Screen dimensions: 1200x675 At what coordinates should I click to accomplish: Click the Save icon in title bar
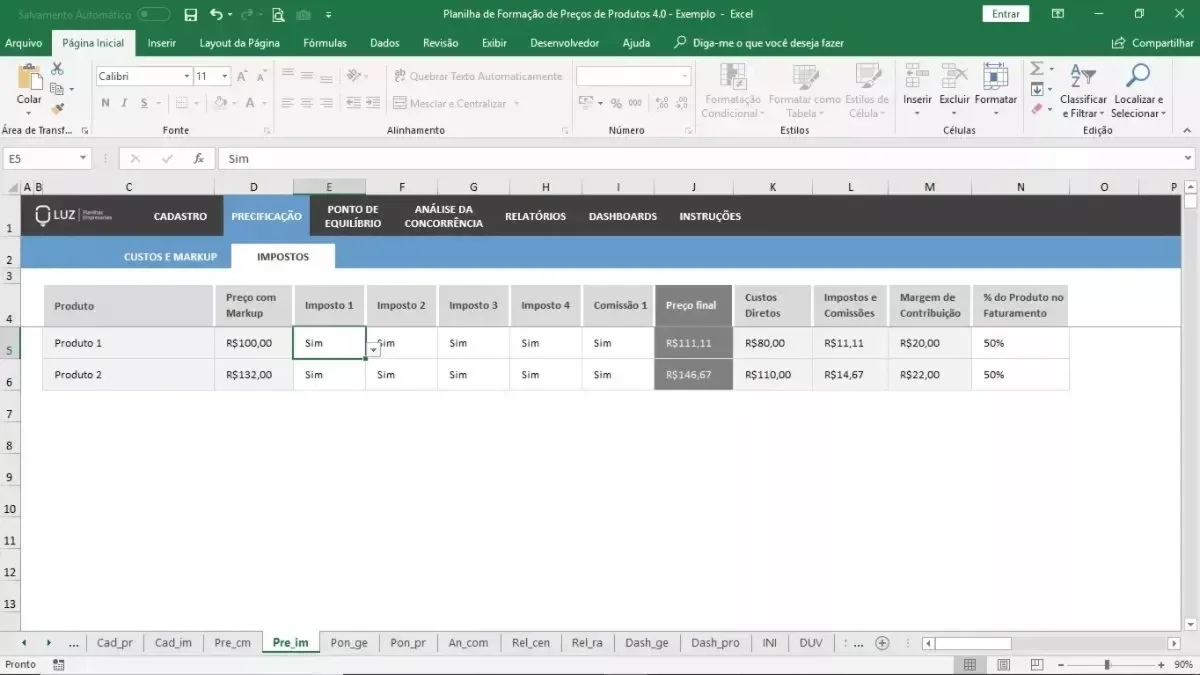(x=190, y=14)
